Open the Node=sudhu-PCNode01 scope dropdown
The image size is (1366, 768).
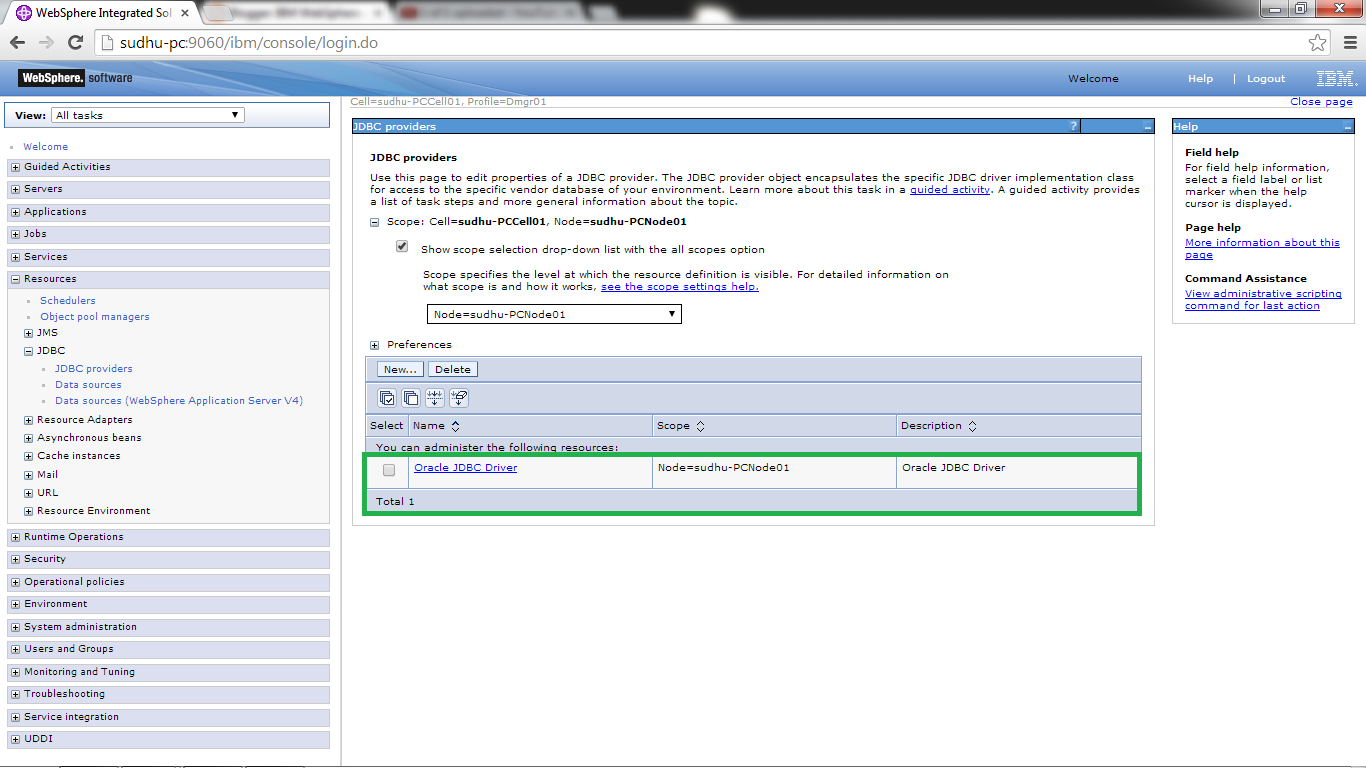pyautogui.click(x=554, y=313)
